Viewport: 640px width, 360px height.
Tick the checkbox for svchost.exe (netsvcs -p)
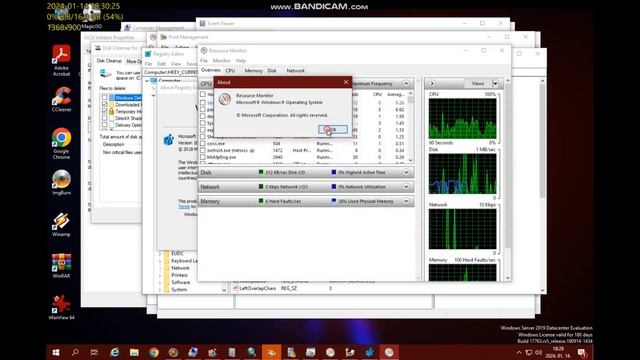pyautogui.click(x=203, y=150)
